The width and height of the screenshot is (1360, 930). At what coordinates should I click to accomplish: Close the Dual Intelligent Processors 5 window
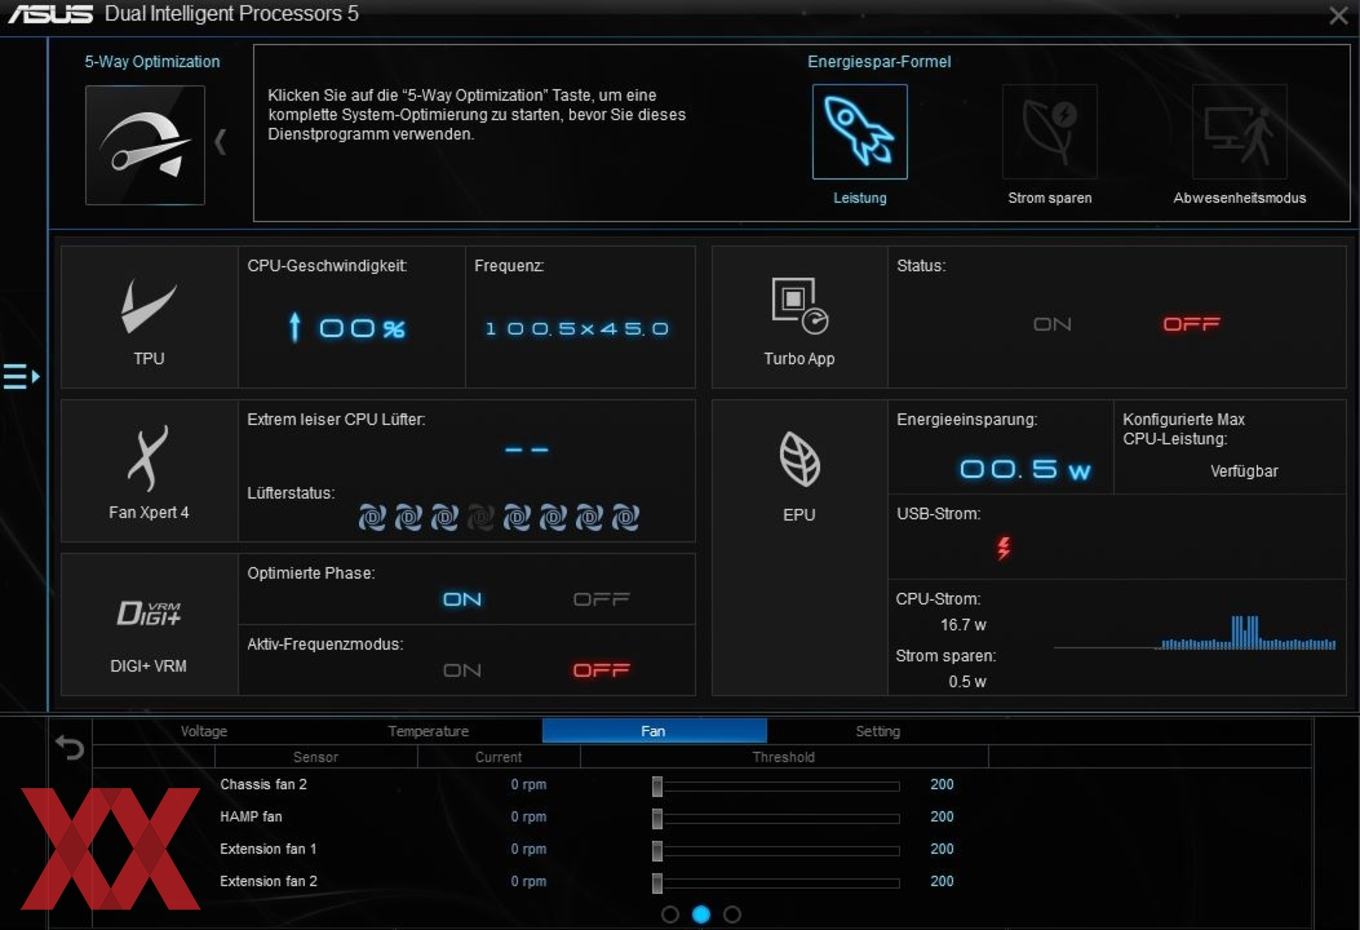1338,15
